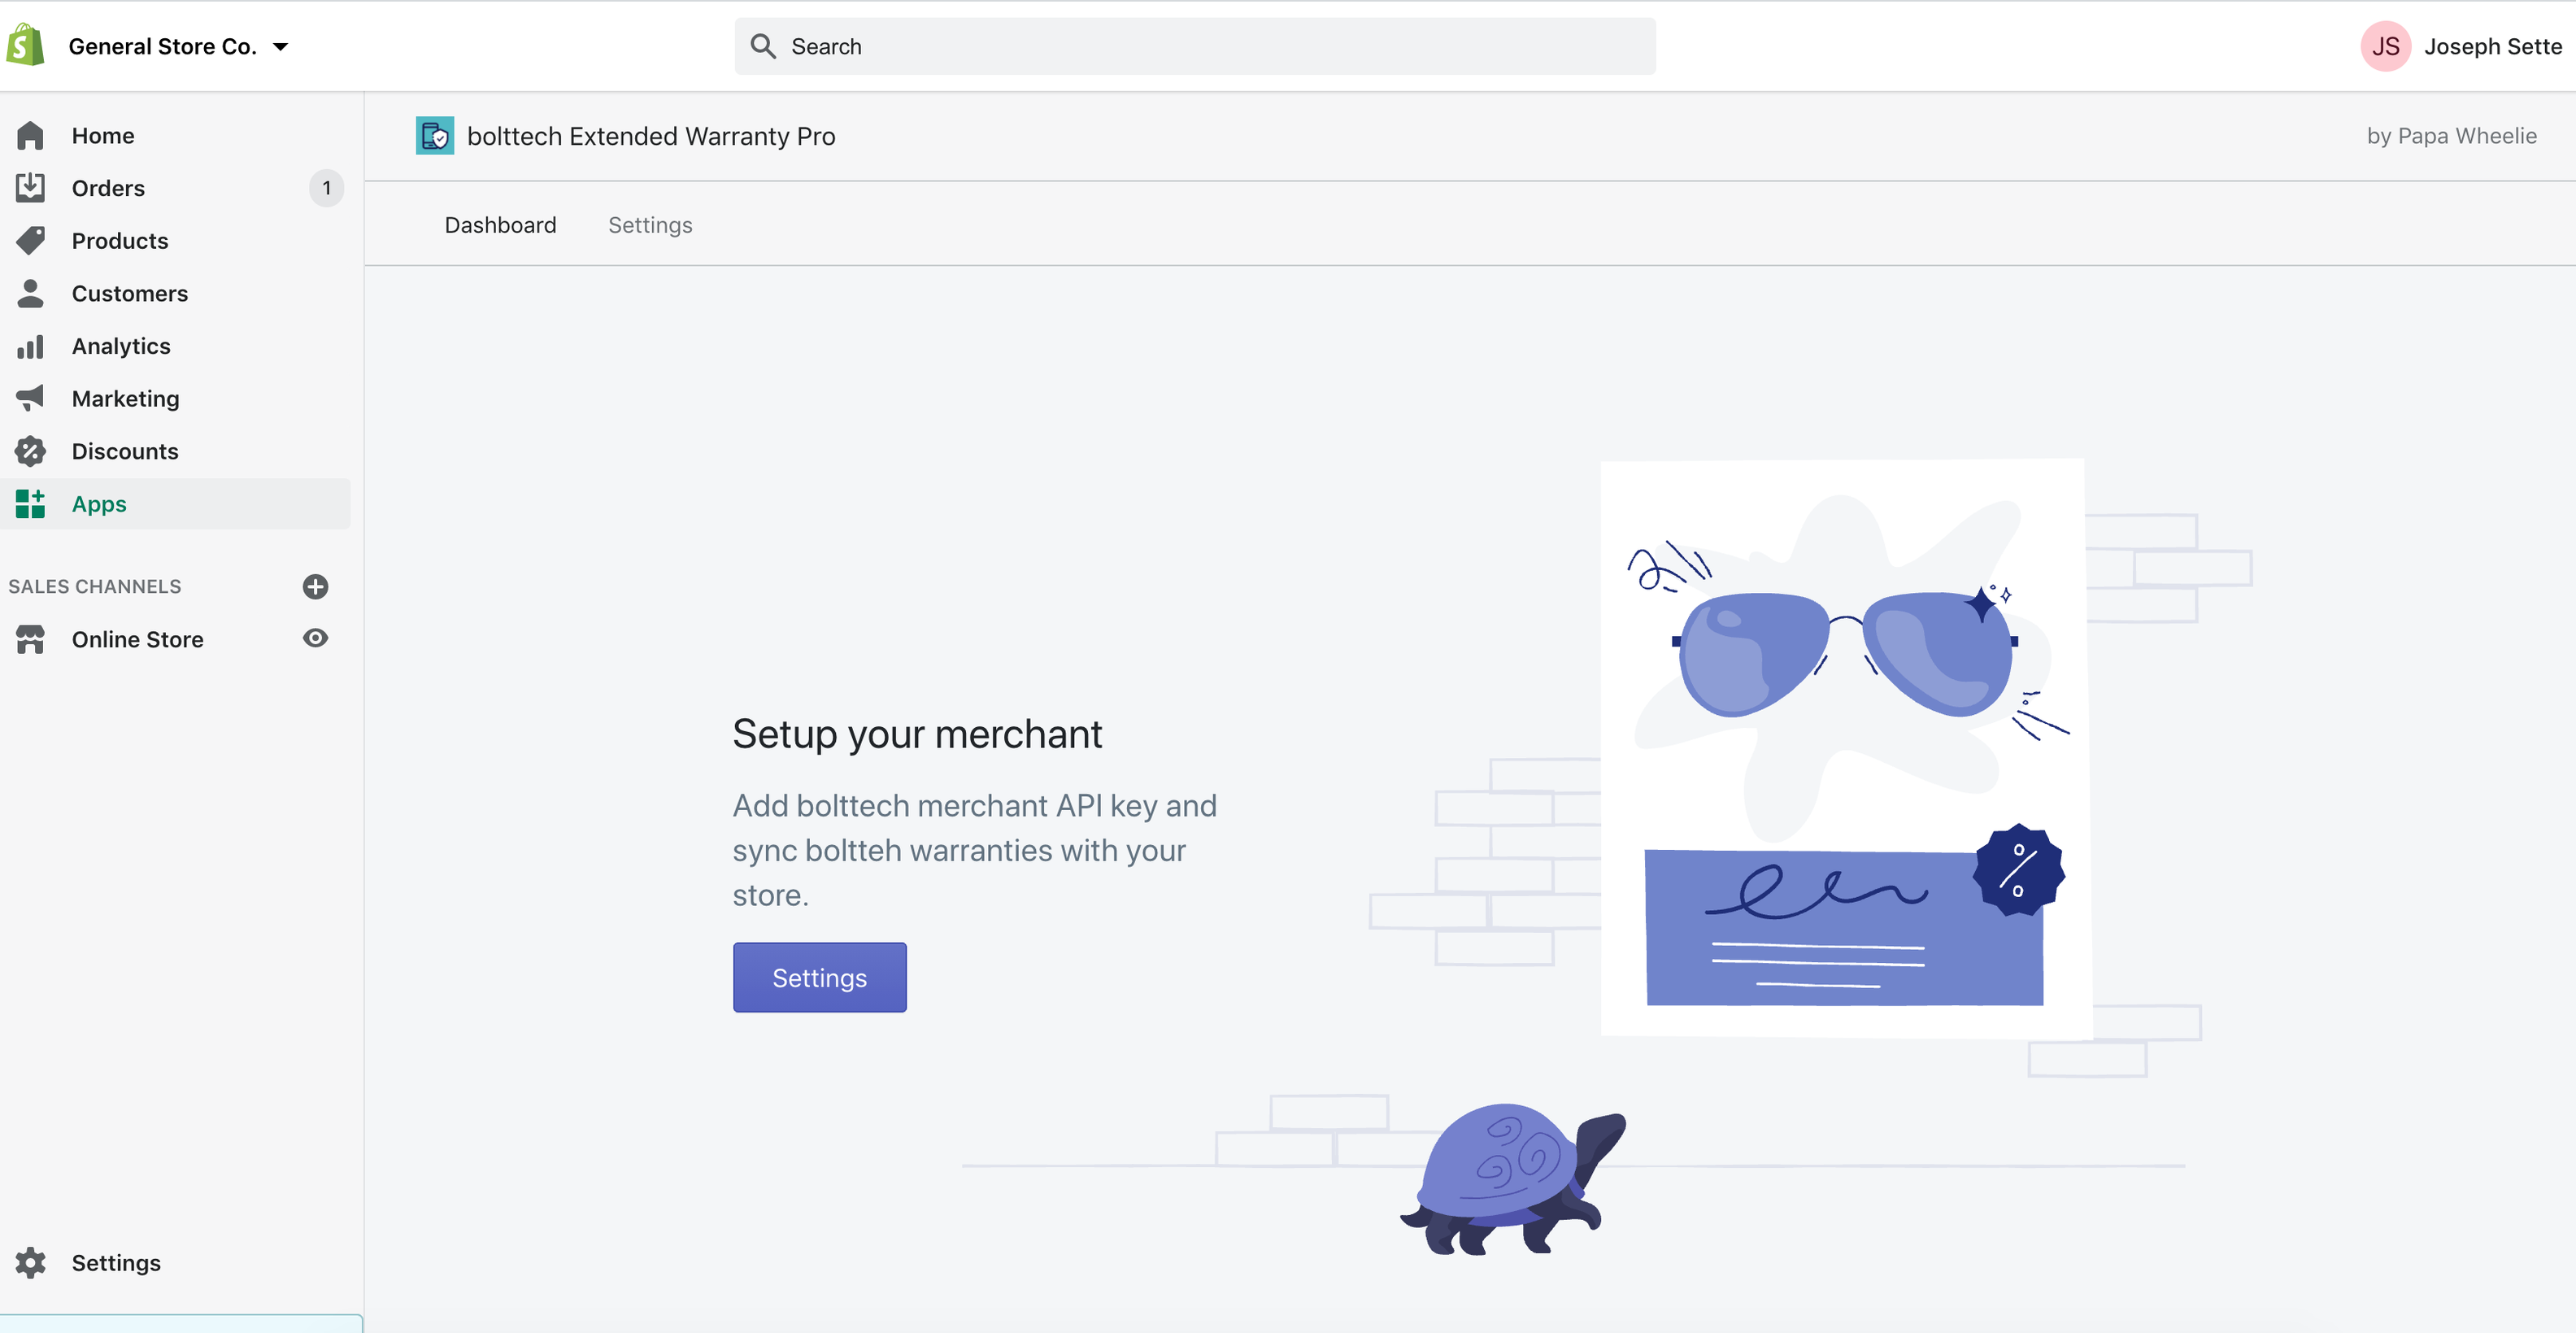
Task: Open Orders in the sidebar
Action: tap(108, 188)
